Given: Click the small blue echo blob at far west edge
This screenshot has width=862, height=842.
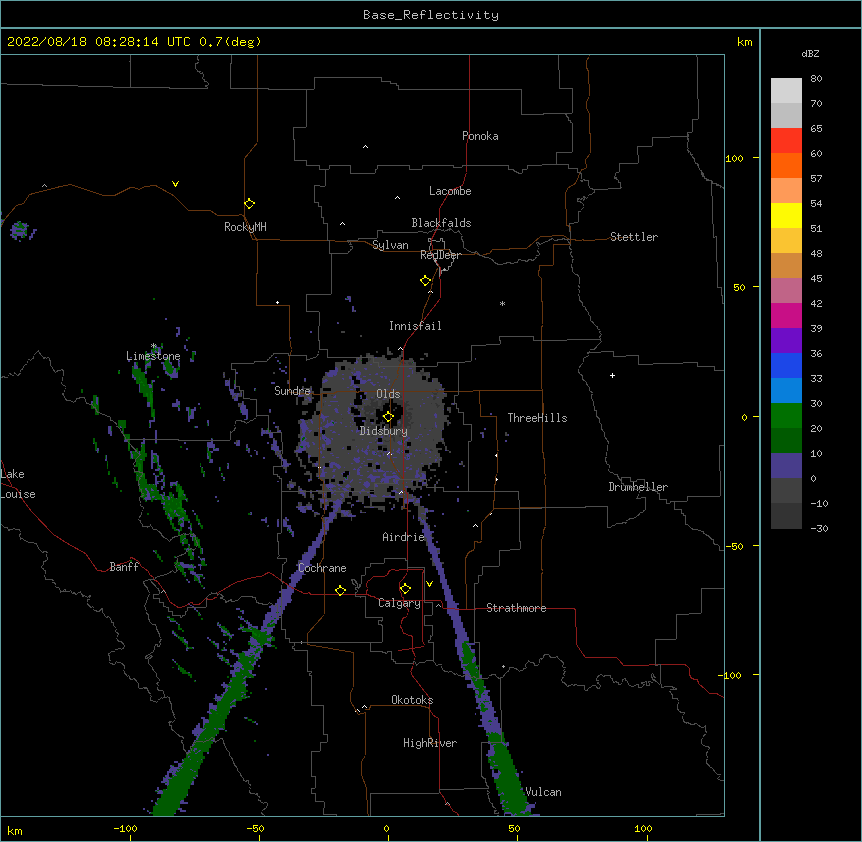Looking at the screenshot, I should coord(21,231).
